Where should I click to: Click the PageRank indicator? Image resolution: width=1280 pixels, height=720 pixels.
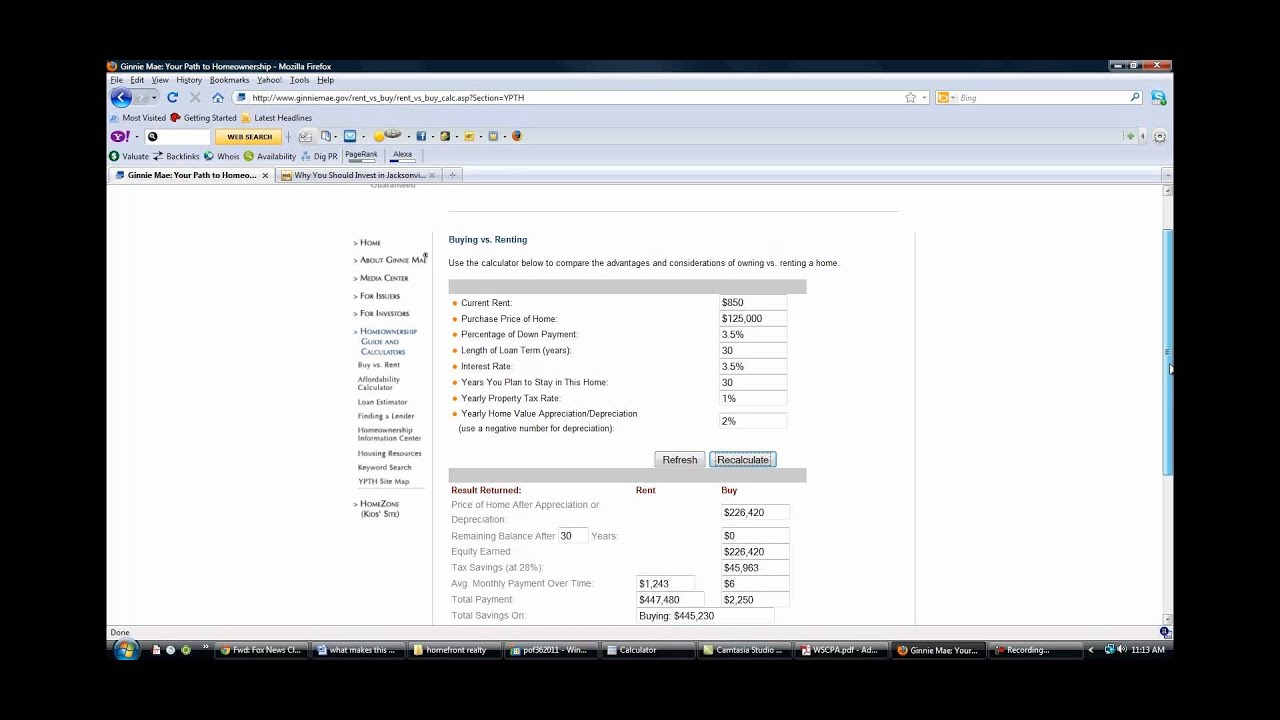(361, 156)
